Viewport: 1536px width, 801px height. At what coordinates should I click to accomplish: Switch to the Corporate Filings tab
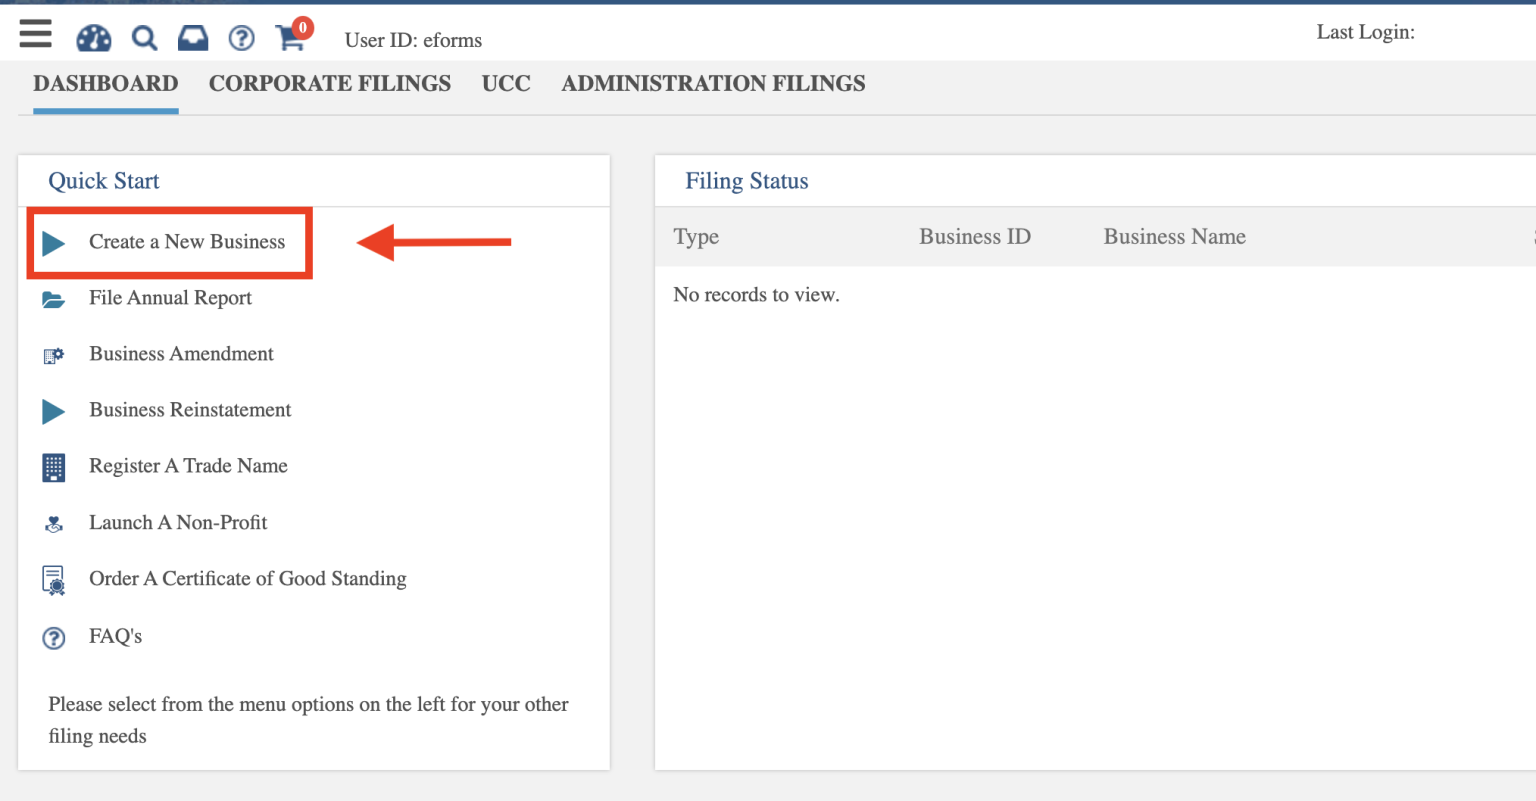(329, 84)
